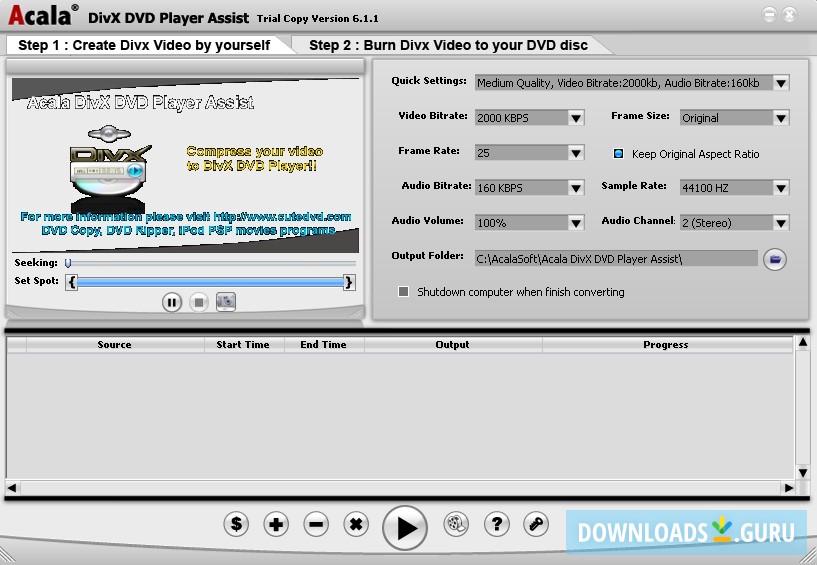
Task: Click the Set Spot range bar
Action: point(211,282)
